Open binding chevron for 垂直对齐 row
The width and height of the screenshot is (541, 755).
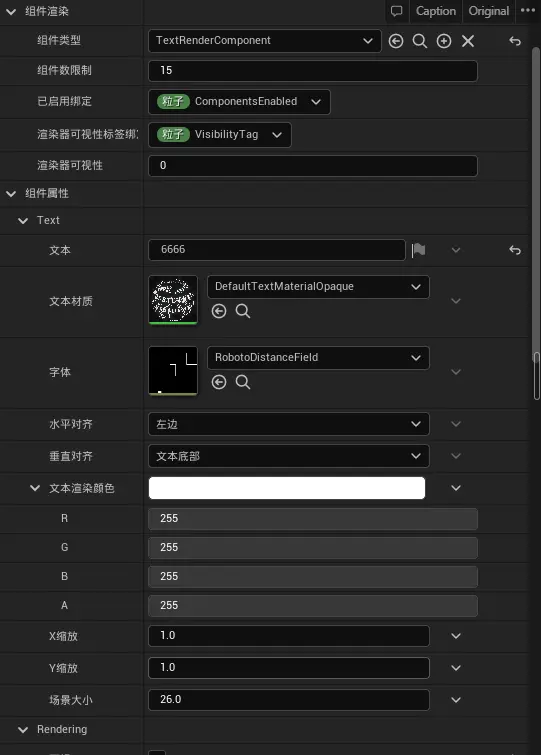[x=456, y=456]
